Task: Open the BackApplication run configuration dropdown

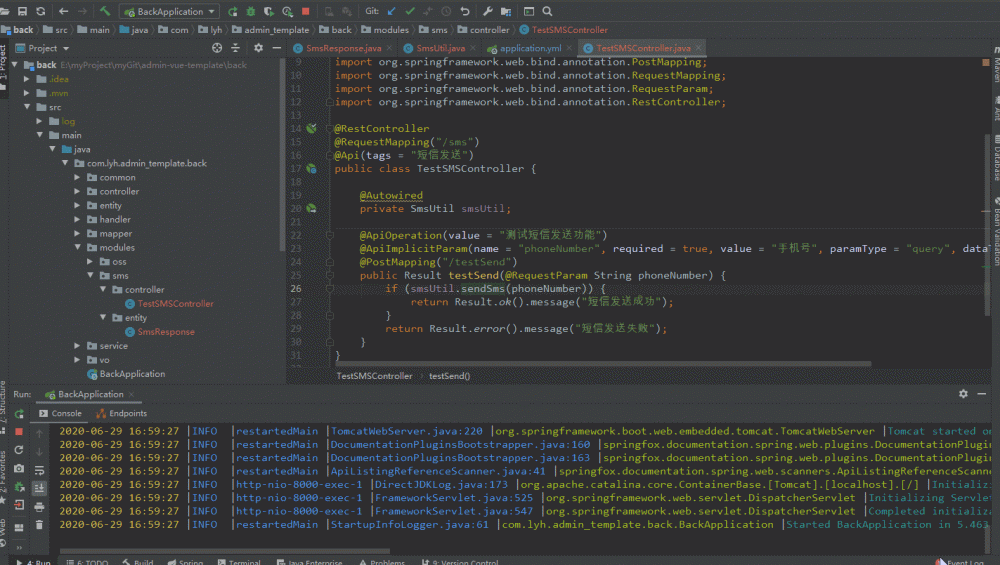Action: click(x=170, y=11)
